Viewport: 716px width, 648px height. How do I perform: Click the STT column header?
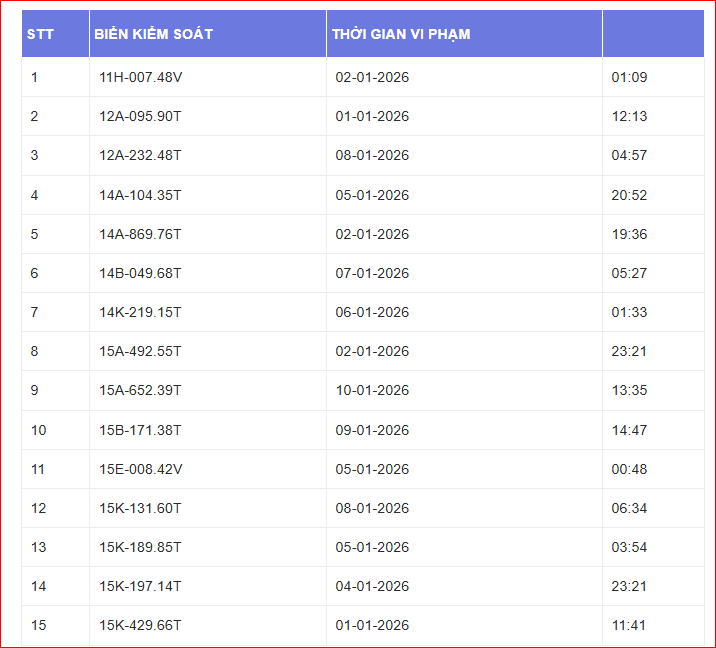point(41,34)
